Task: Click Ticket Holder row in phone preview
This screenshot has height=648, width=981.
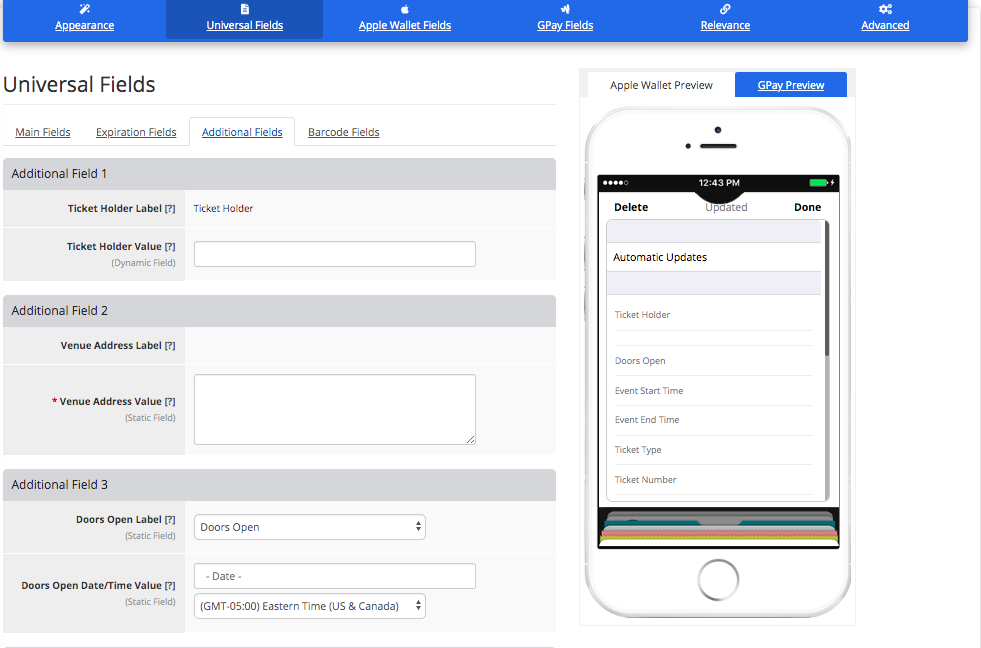Action: click(x=714, y=315)
